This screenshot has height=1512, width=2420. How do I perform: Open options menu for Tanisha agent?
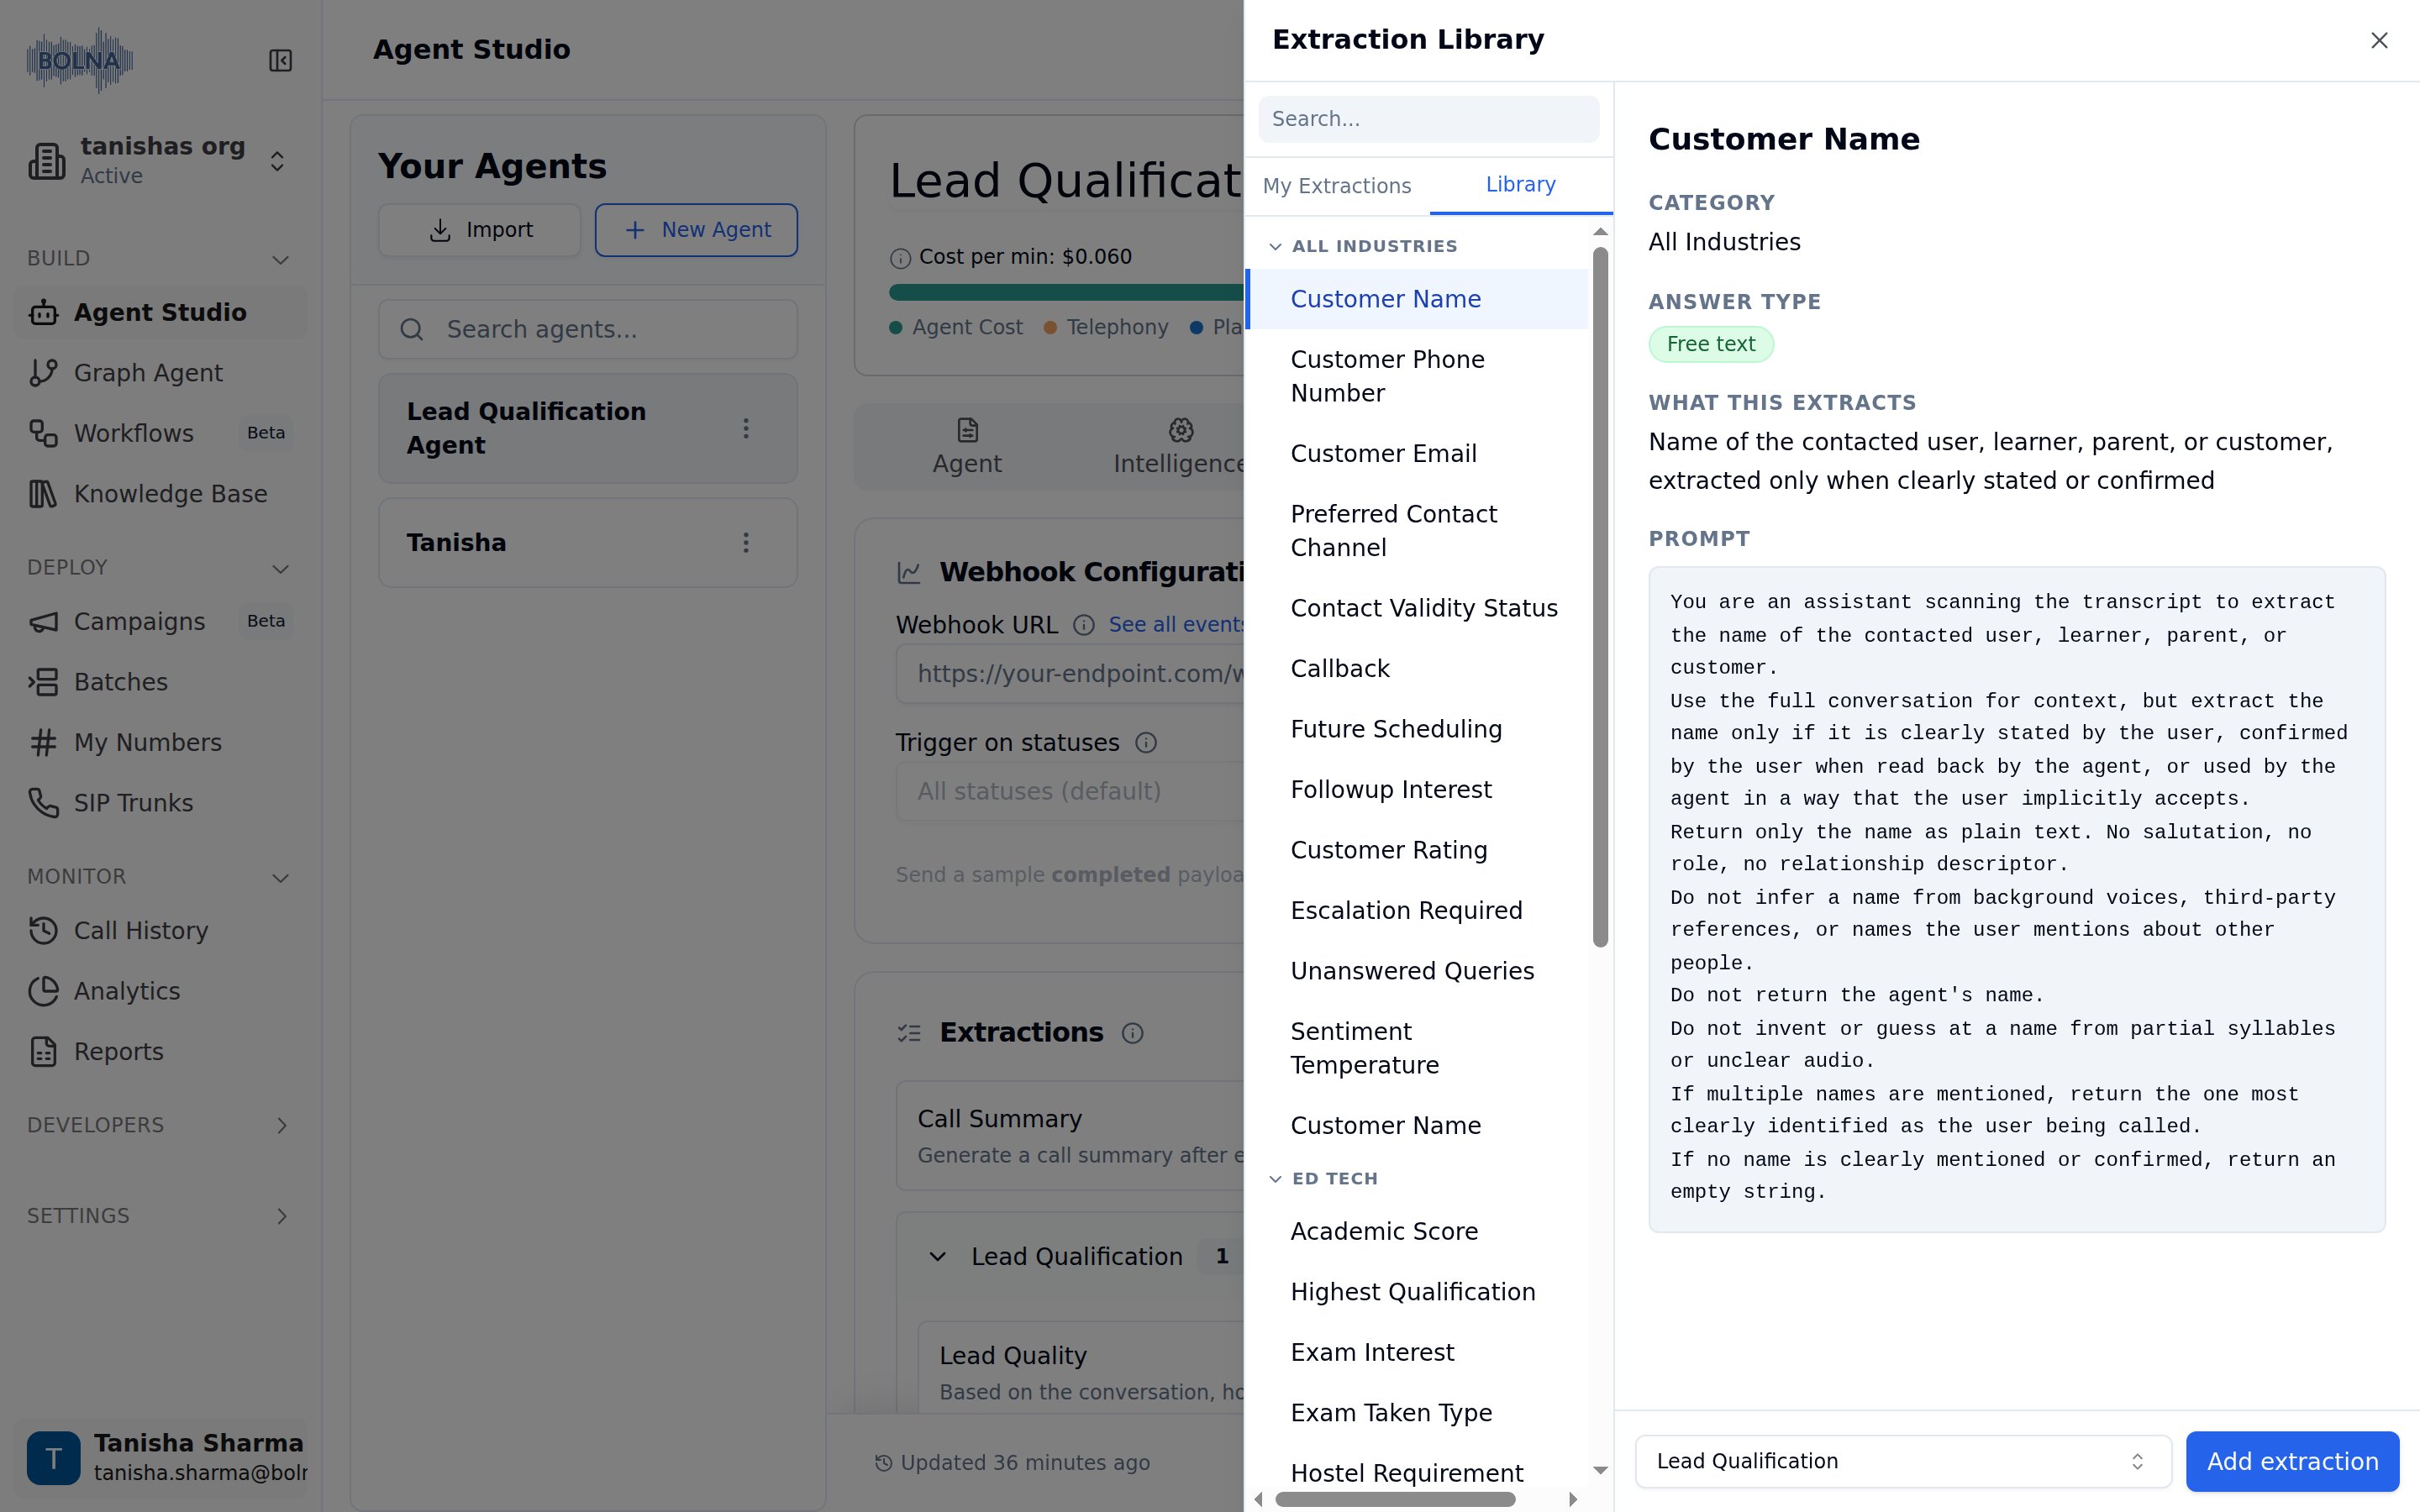746,543
